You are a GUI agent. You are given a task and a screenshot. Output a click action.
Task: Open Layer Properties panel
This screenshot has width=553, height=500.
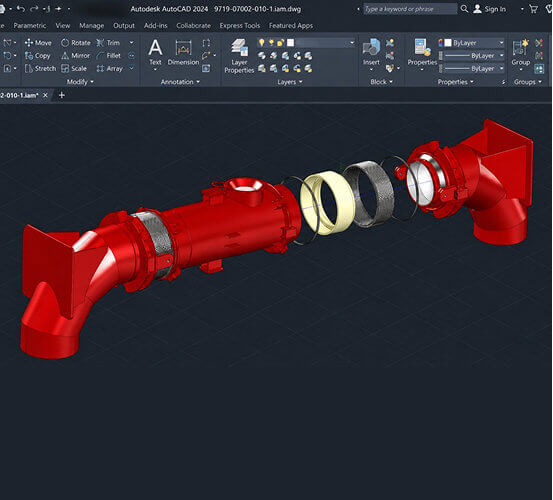(239, 56)
